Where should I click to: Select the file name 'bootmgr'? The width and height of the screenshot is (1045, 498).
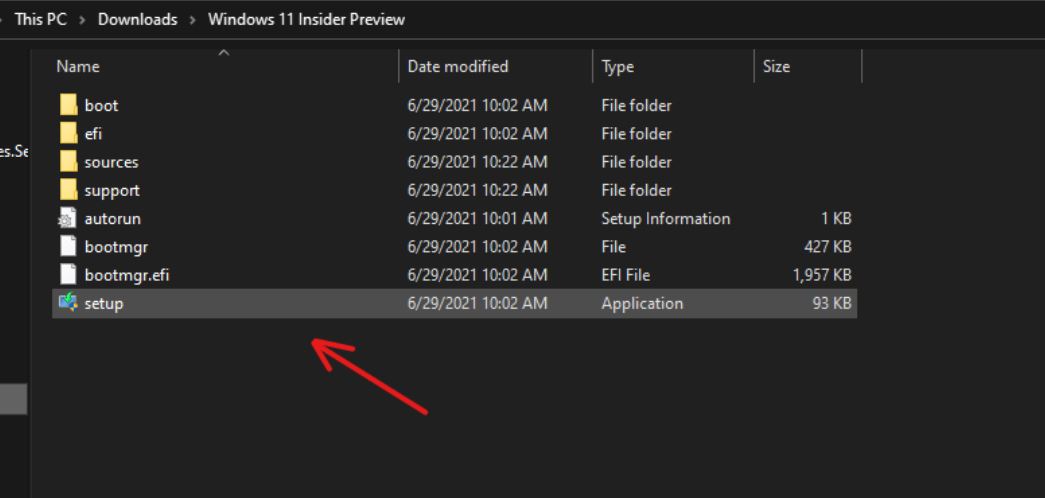click(x=116, y=247)
